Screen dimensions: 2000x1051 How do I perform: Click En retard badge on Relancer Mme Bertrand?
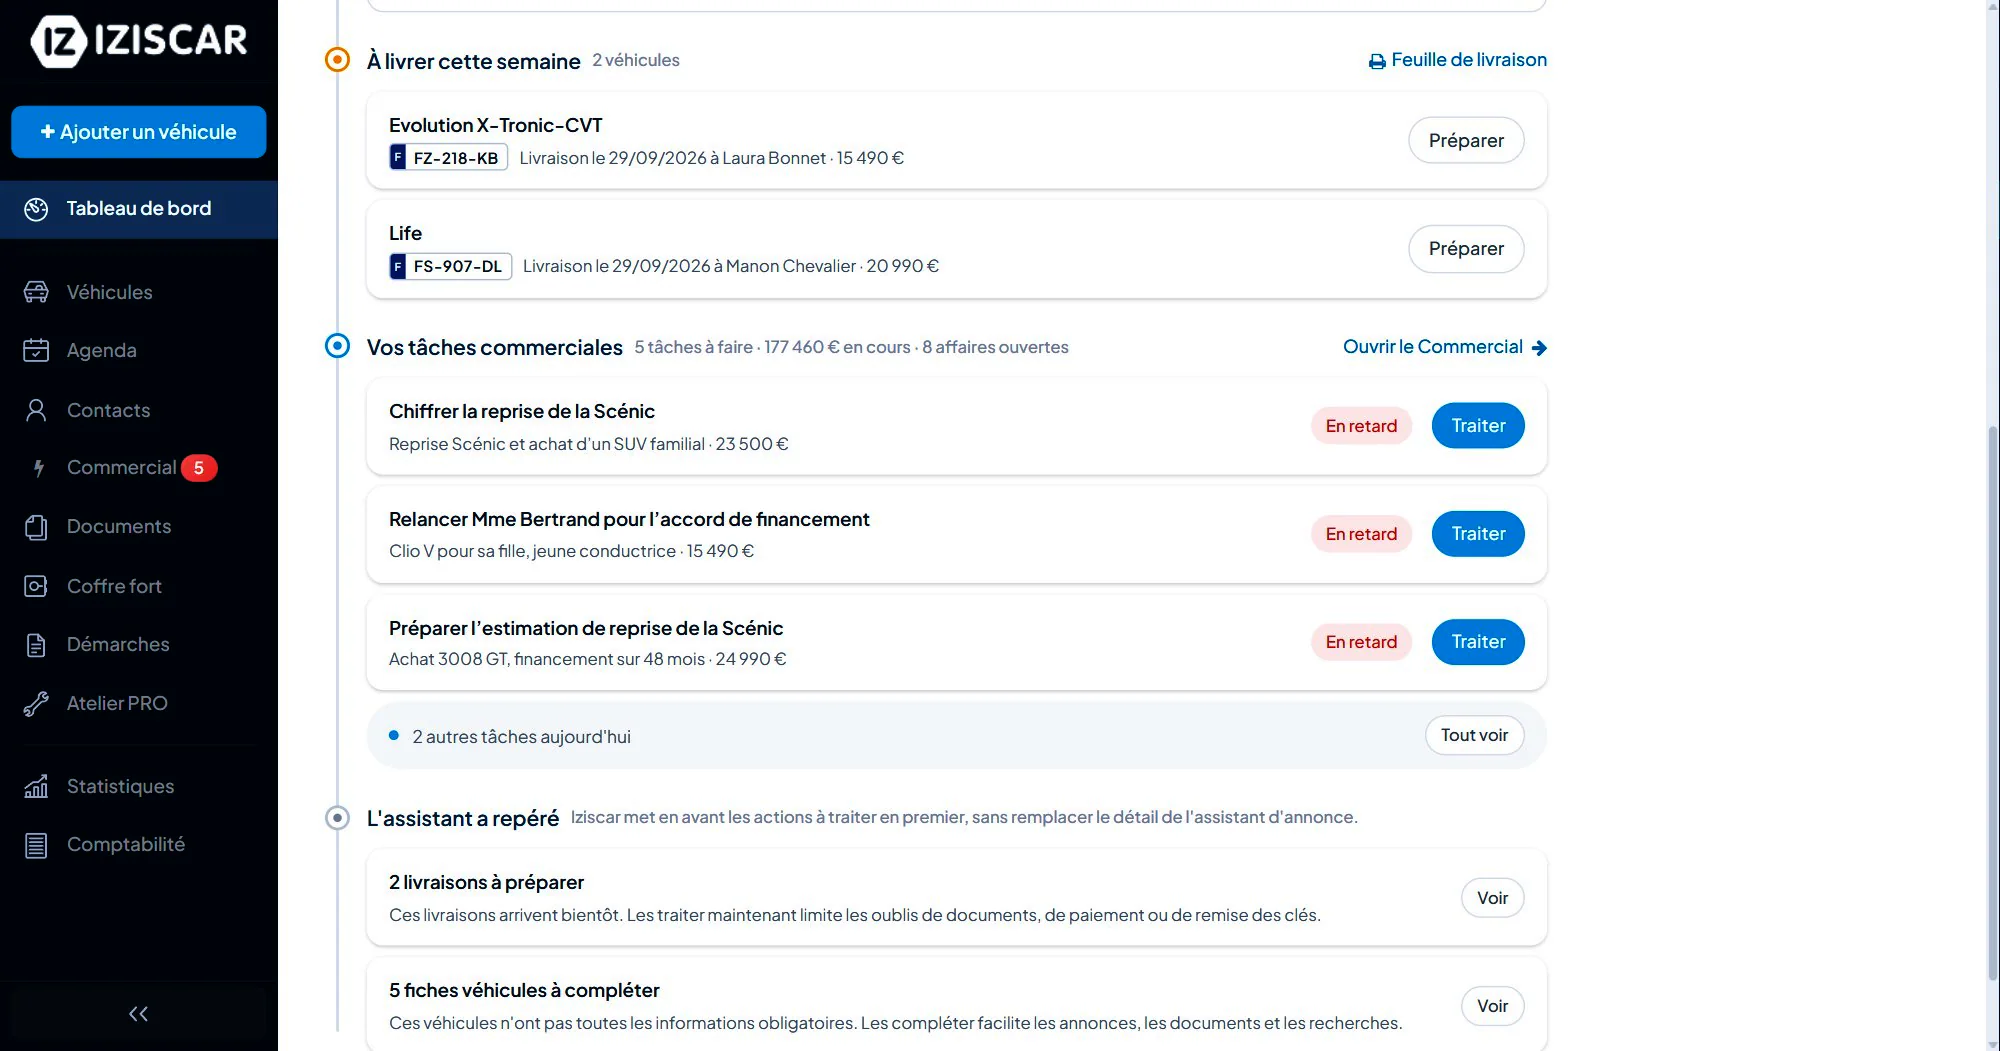pyautogui.click(x=1361, y=534)
